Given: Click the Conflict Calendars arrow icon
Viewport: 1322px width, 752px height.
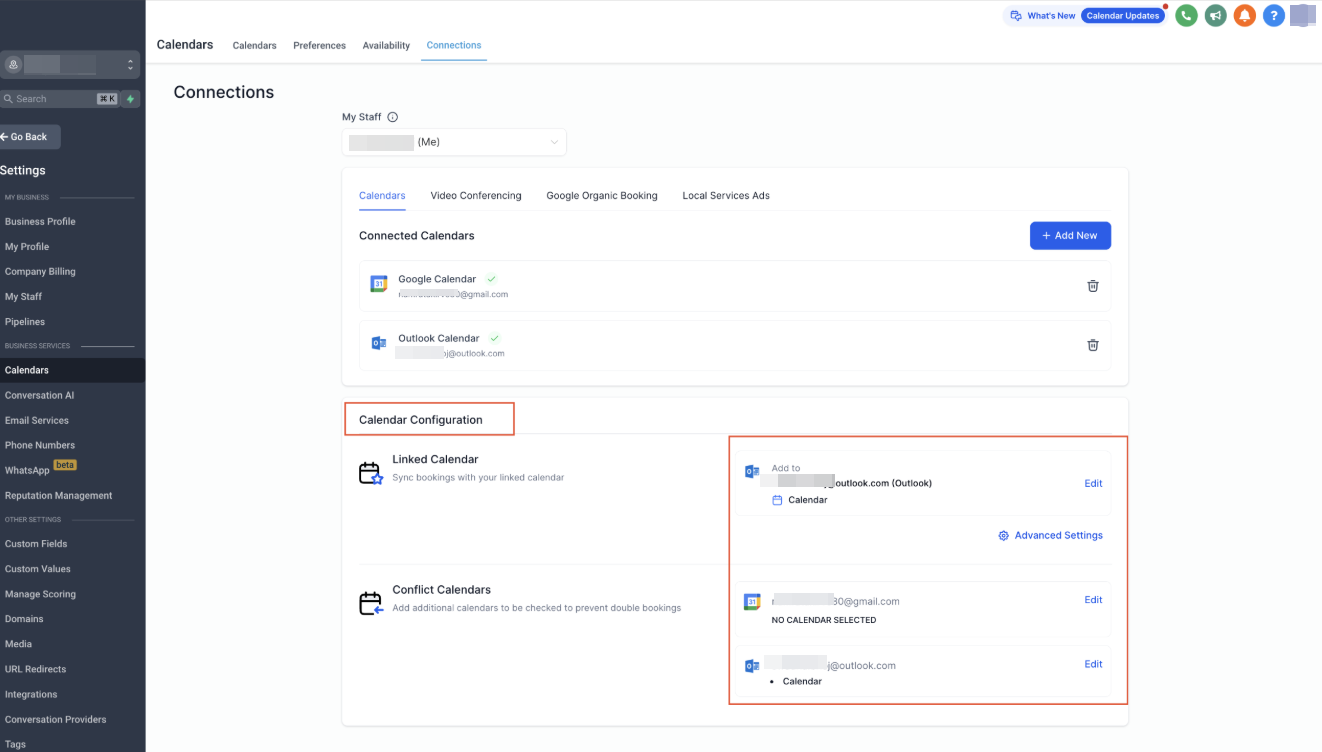Looking at the screenshot, I should point(371,603).
